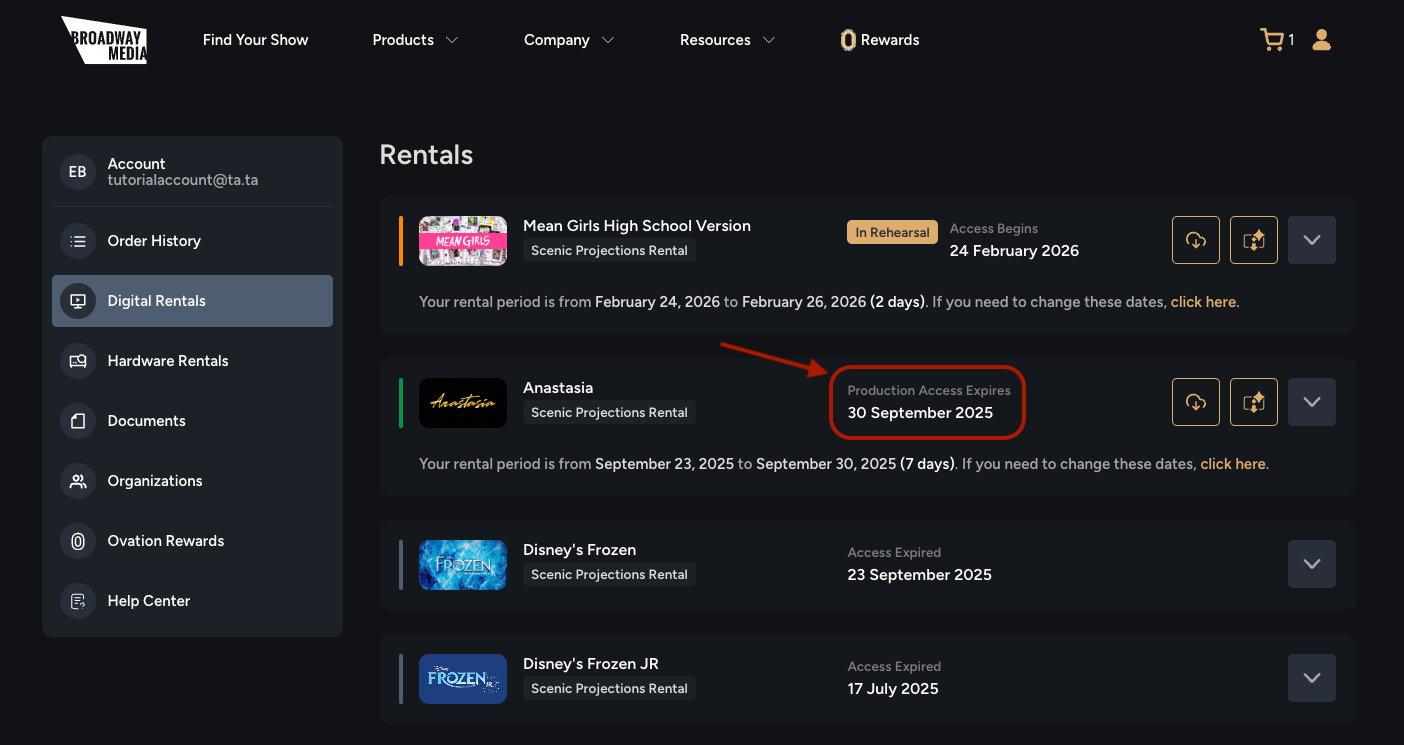Expand the Anastasia rental row
The width and height of the screenshot is (1404, 745).
[x=1312, y=402]
